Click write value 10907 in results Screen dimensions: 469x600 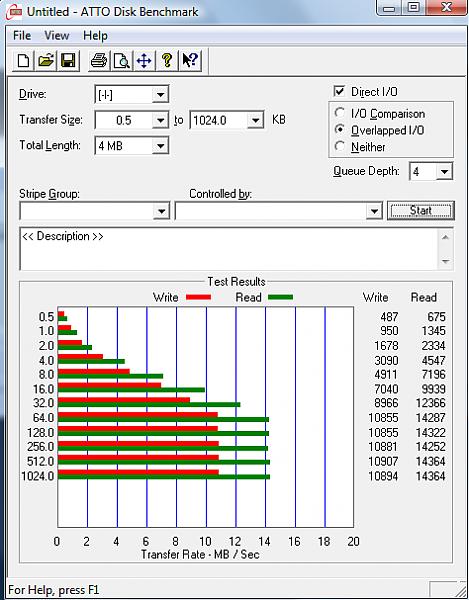tap(383, 461)
